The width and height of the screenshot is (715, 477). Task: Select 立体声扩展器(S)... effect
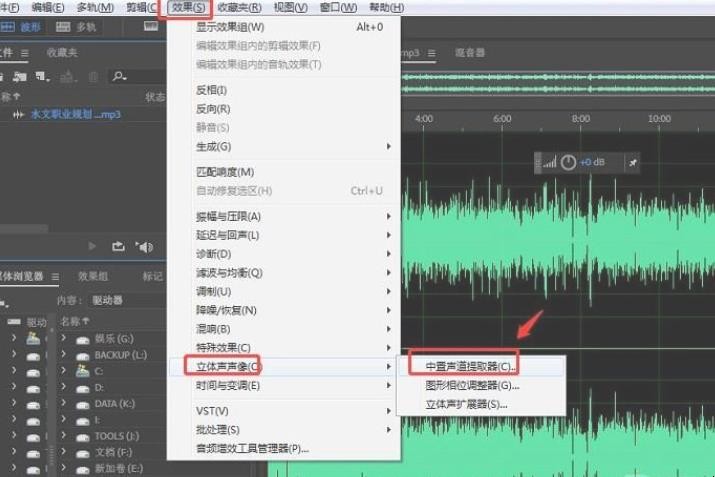tap(482, 404)
